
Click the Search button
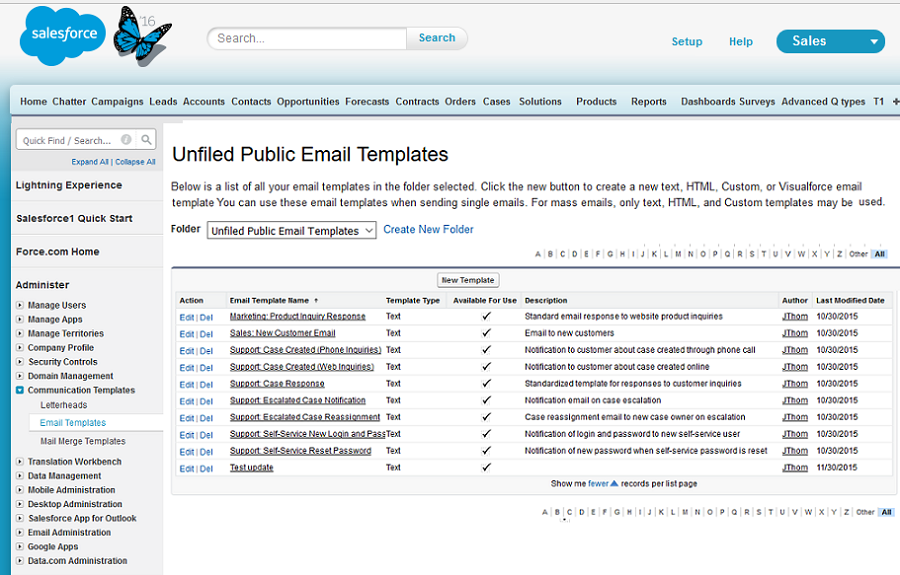click(437, 38)
